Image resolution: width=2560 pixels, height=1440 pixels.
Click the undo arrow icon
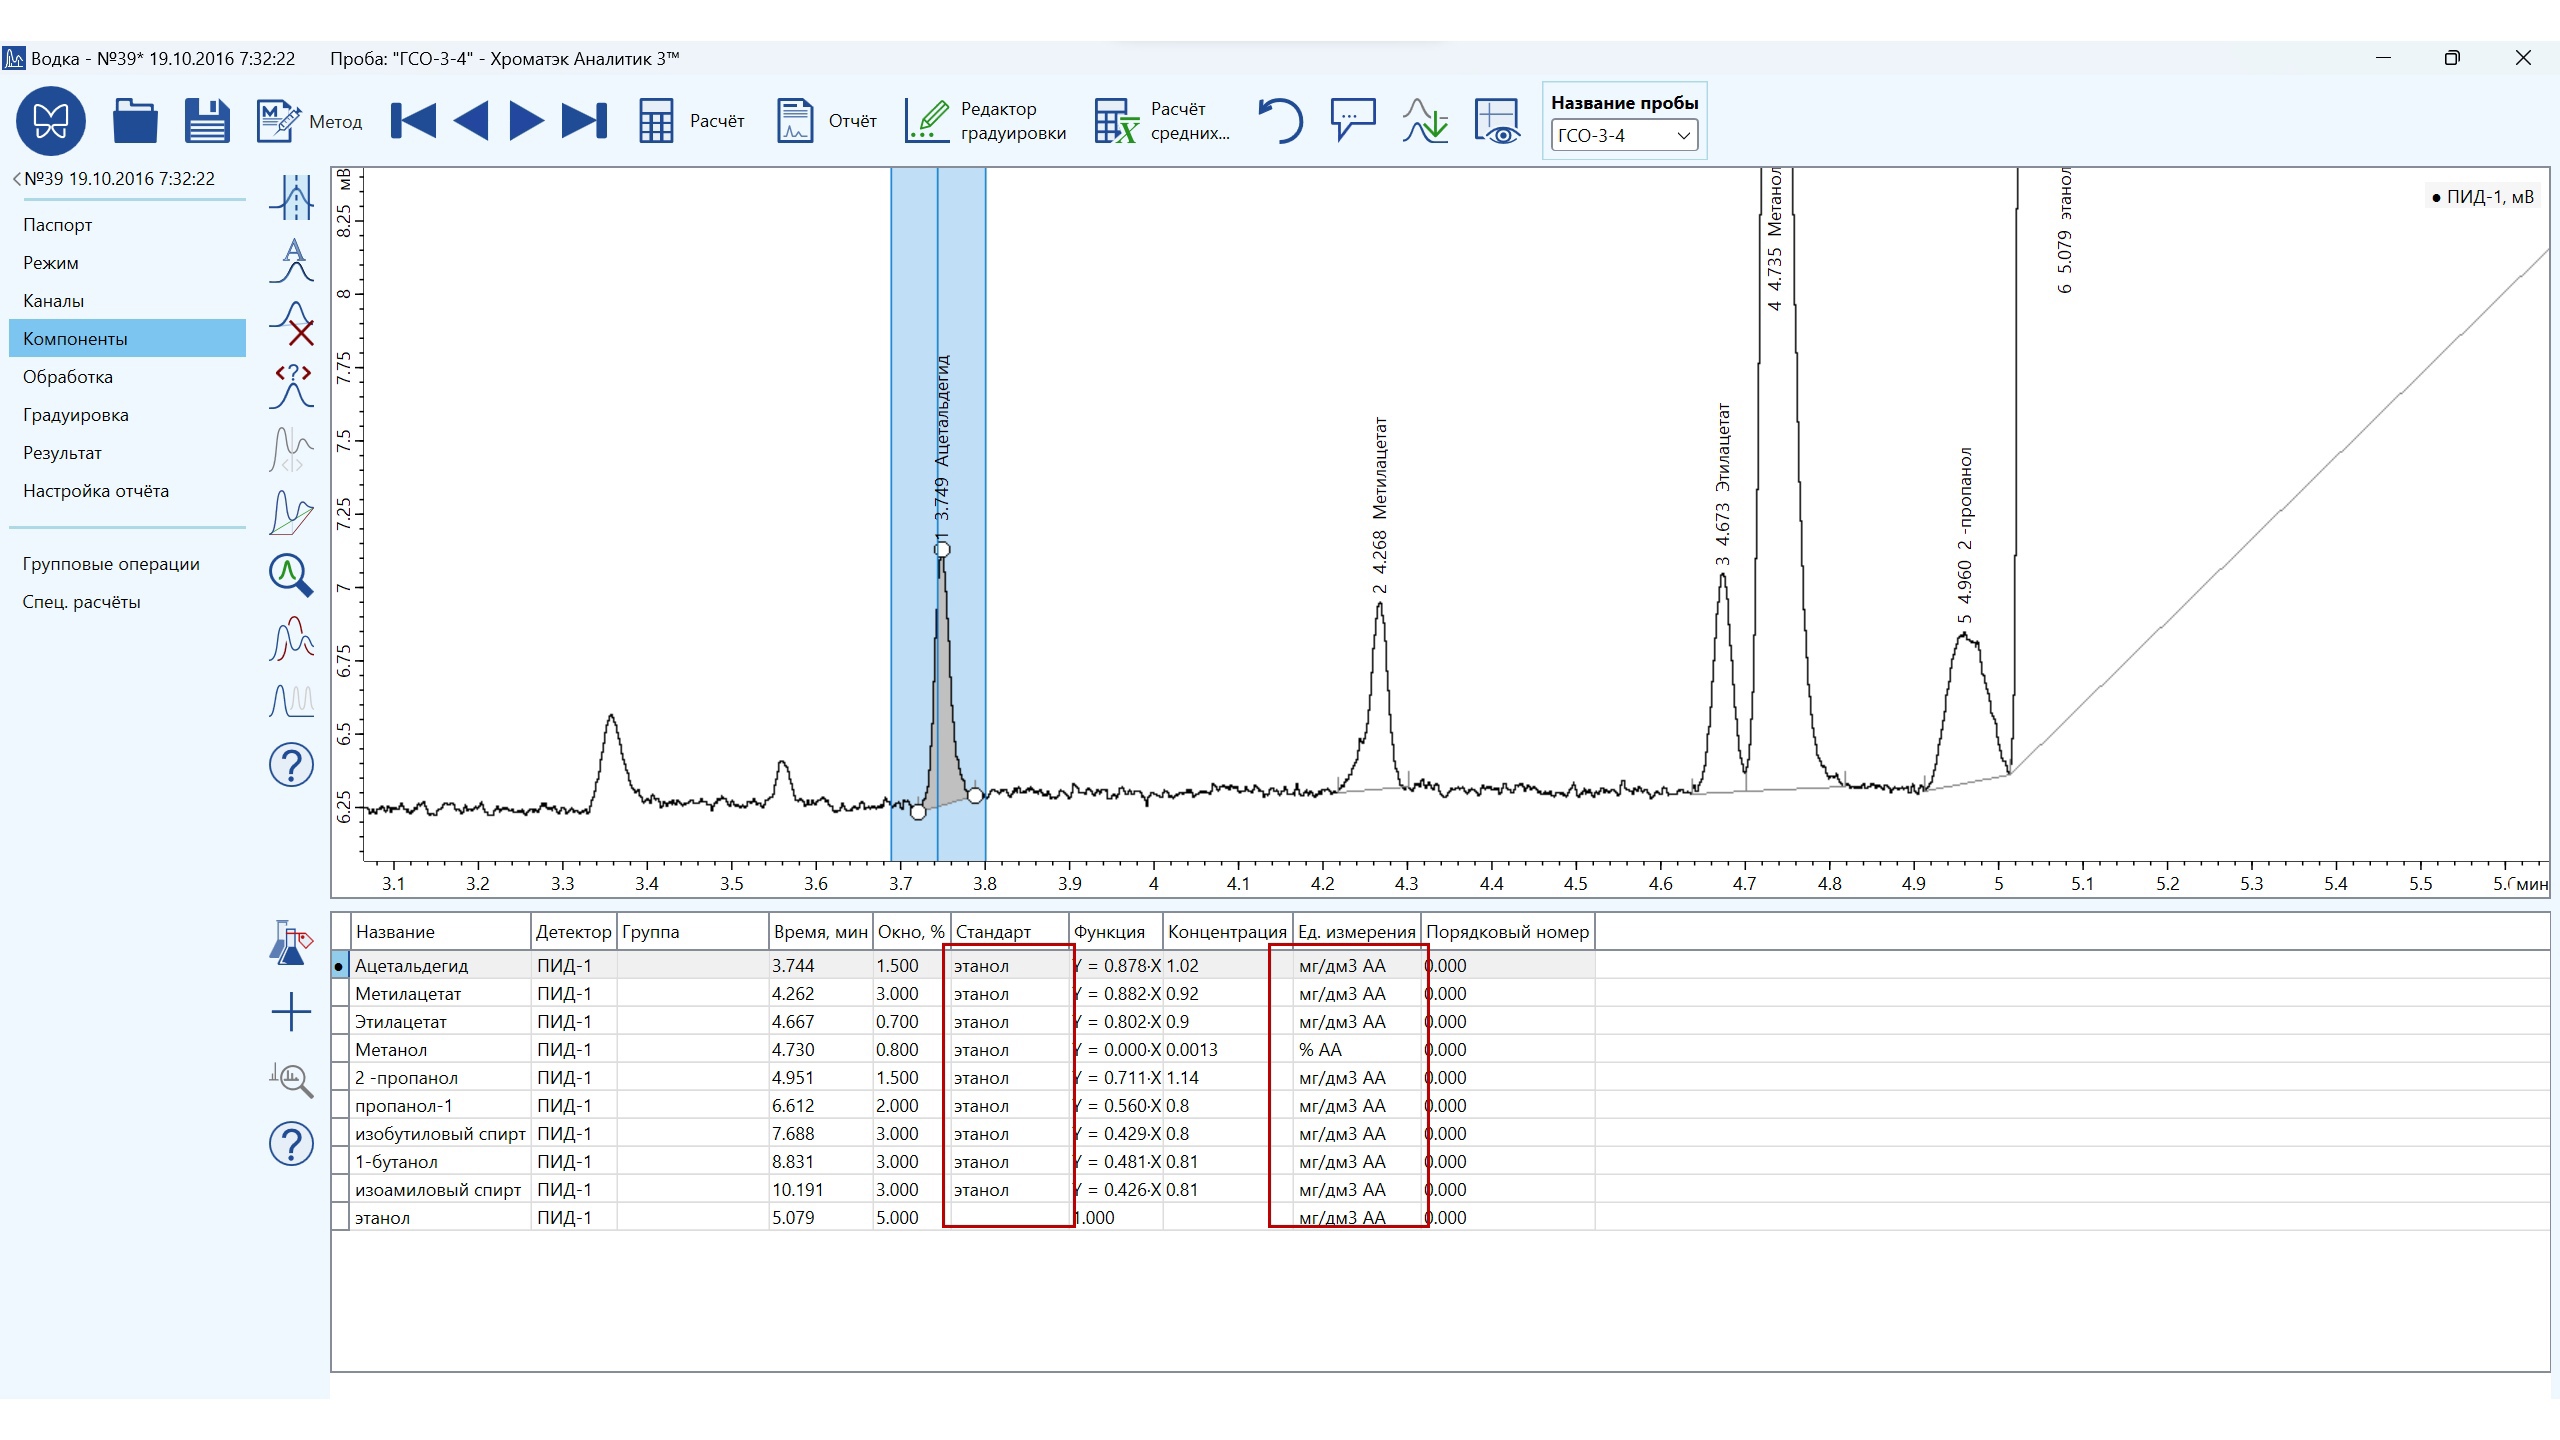coord(1280,121)
